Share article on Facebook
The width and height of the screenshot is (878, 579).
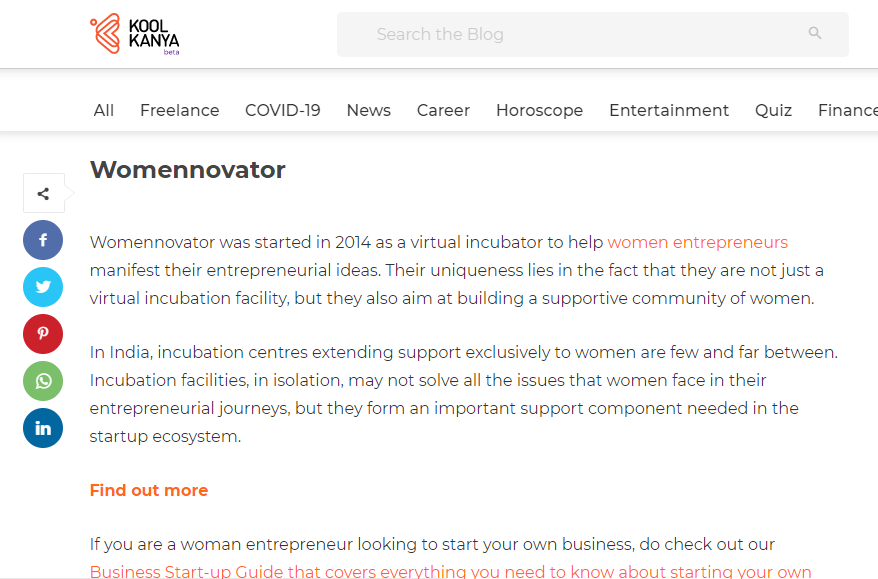point(43,241)
